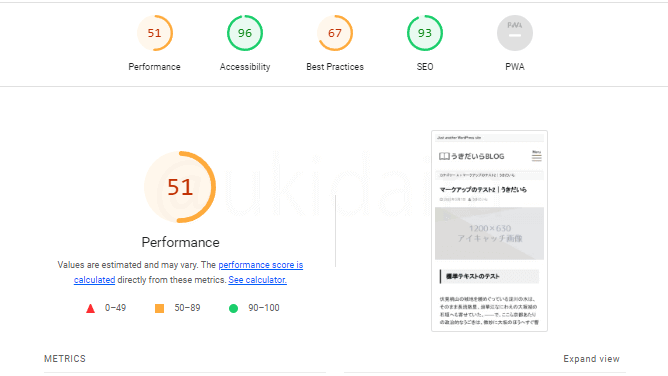The height and width of the screenshot is (376, 668).
Task: Open the SEO gauge showing 93
Action: [x=425, y=33]
